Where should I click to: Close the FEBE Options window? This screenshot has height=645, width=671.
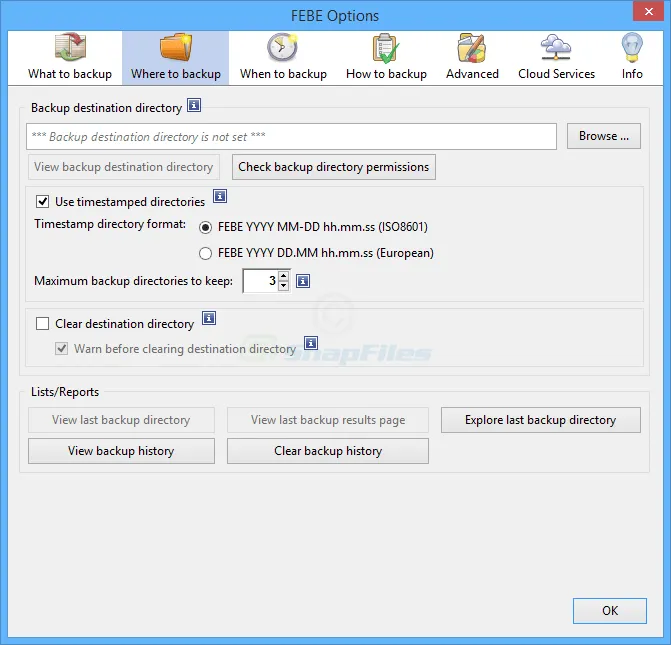[648, 12]
